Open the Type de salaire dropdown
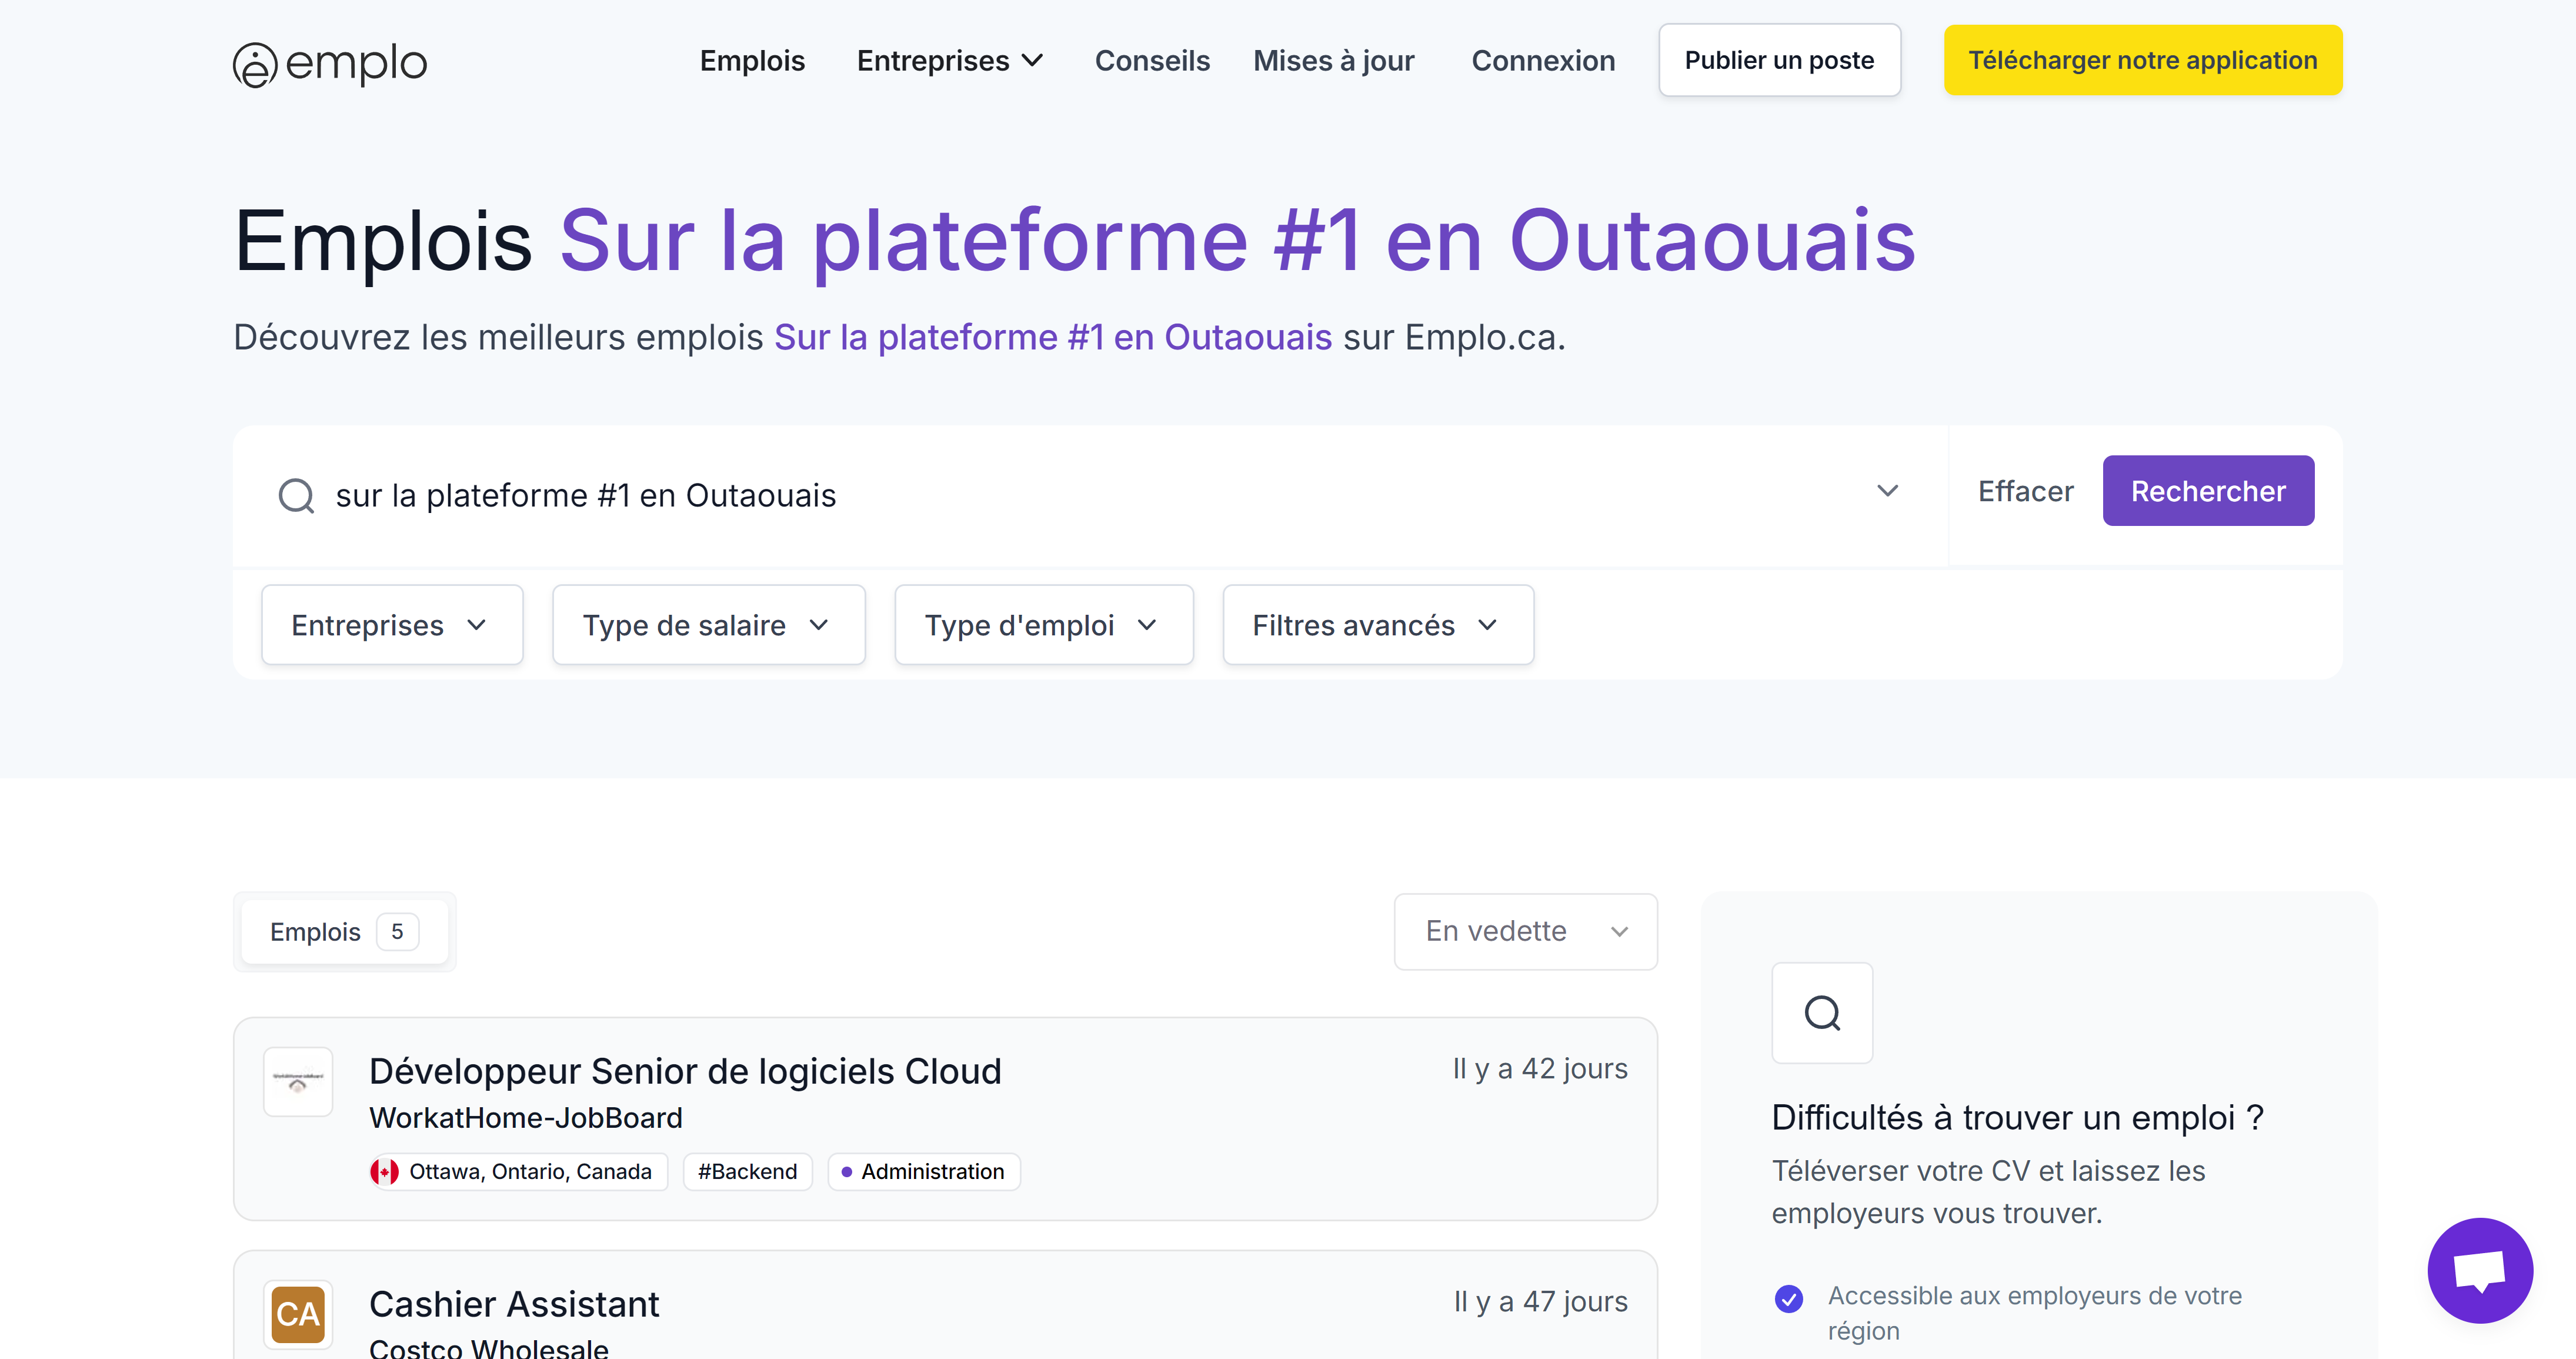The width and height of the screenshot is (2576, 1359). (x=708, y=625)
